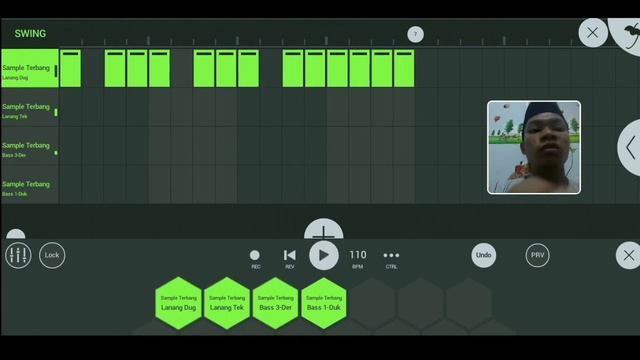Turn off step 5 in Lanang Dug row

pyautogui.click(x=160, y=68)
